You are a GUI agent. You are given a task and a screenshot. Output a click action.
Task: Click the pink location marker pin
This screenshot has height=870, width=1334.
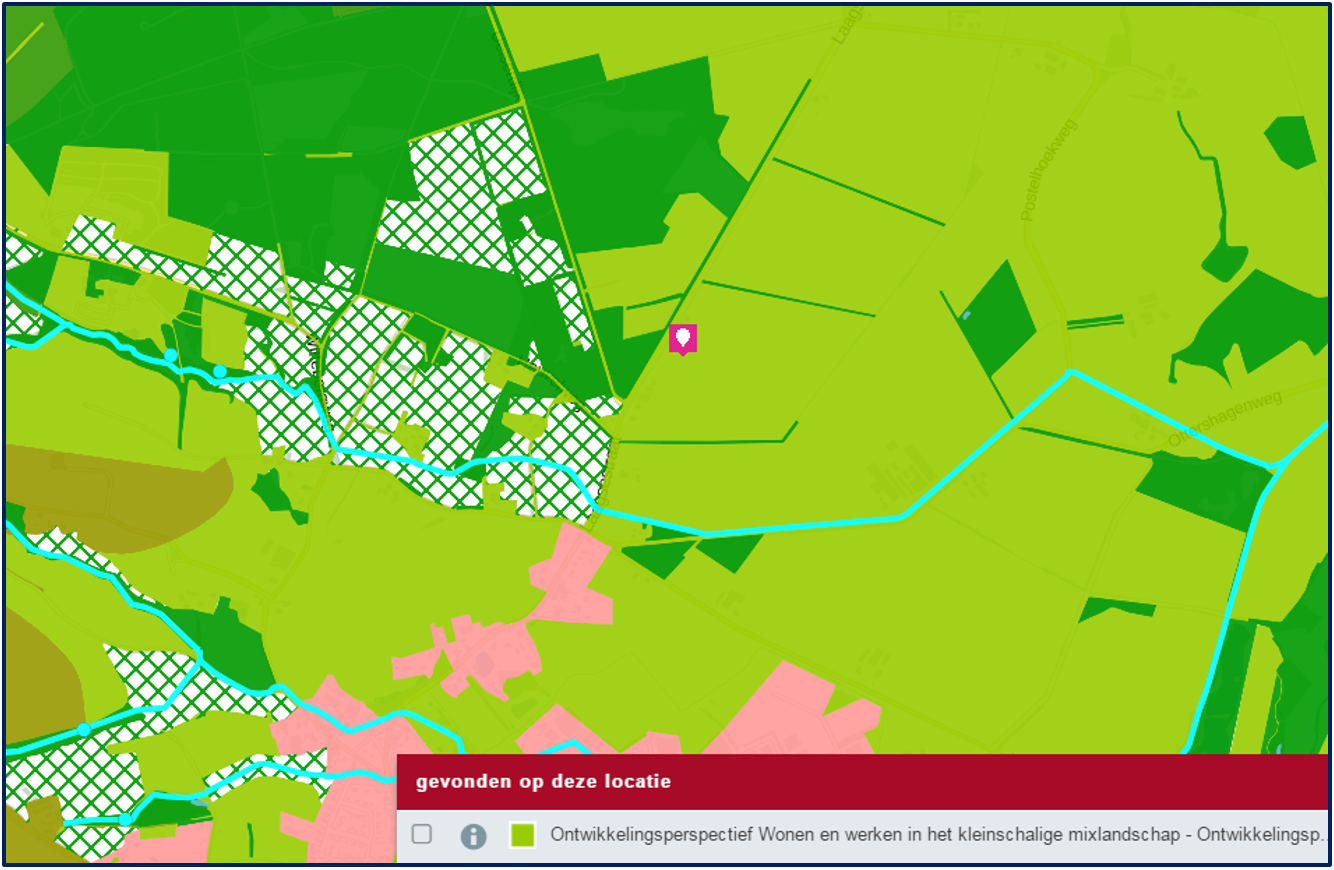coord(683,340)
